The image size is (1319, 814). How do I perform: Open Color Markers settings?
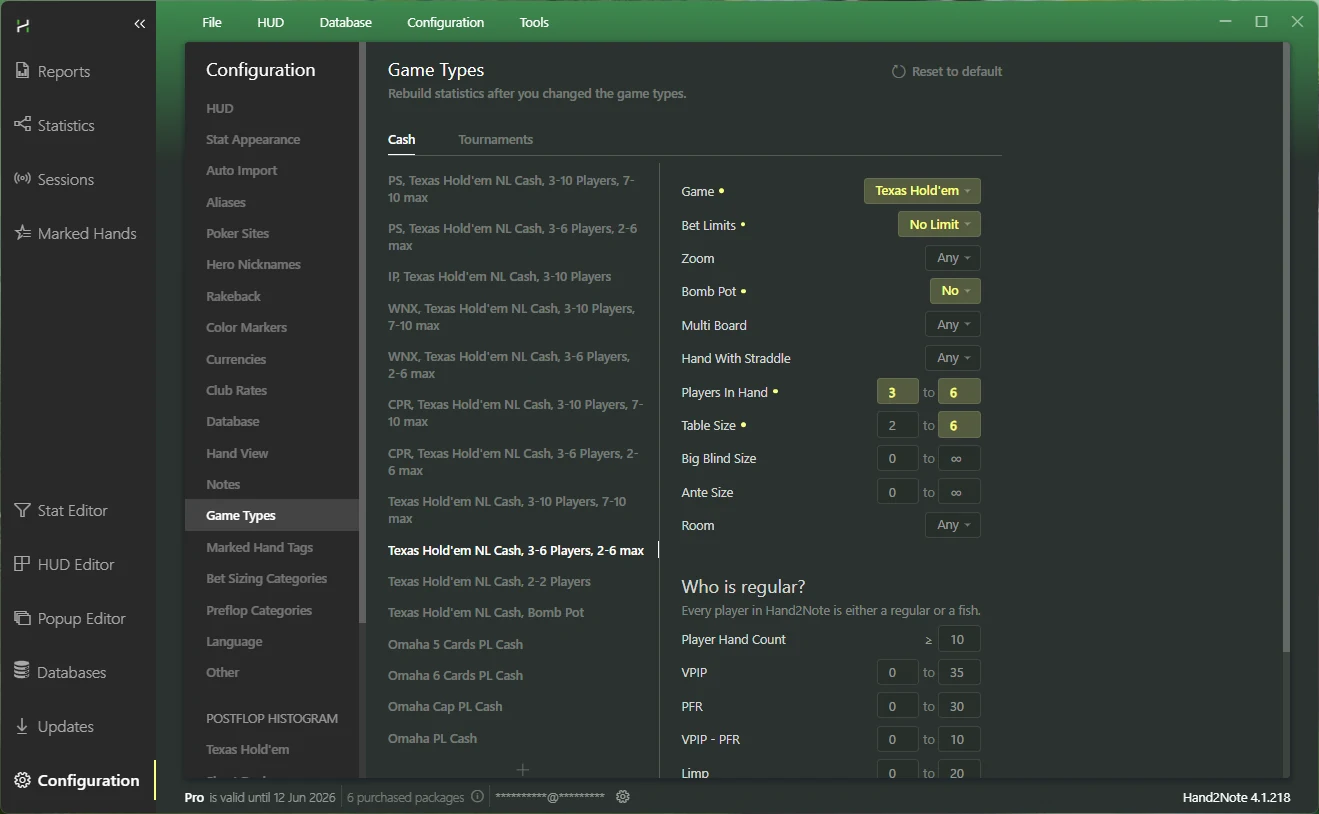point(246,328)
